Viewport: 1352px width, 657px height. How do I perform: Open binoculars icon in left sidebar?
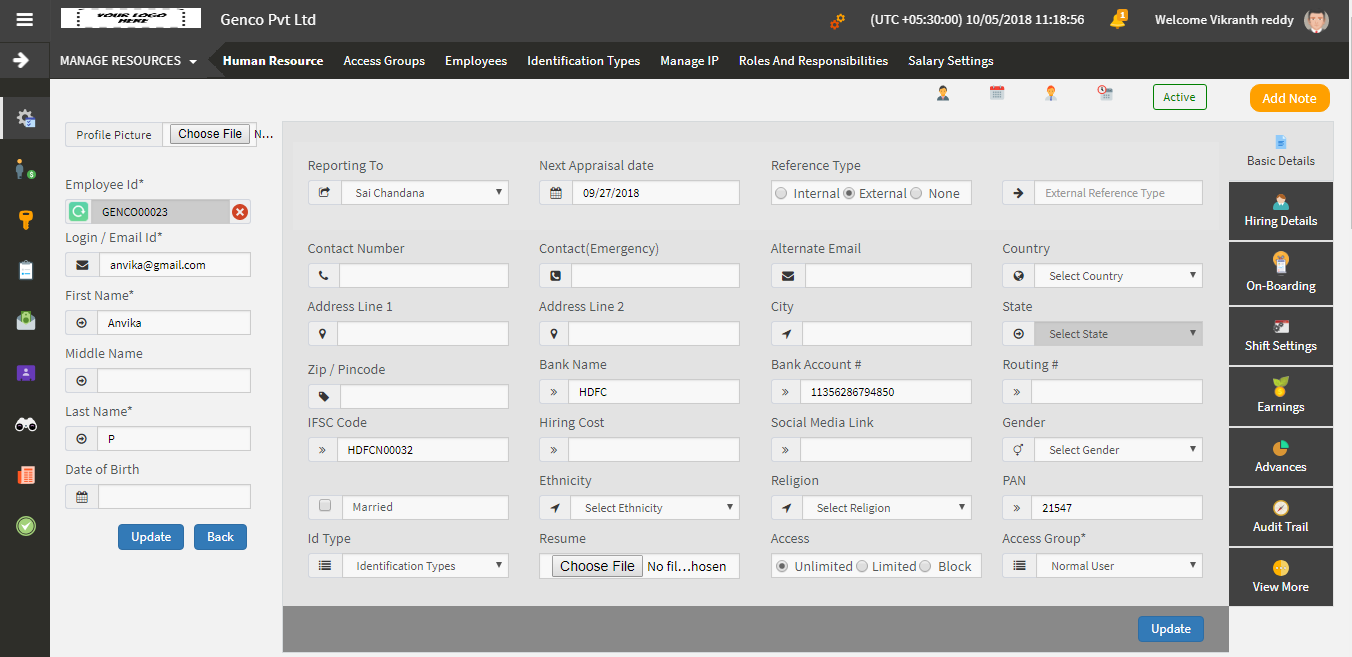[x=26, y=425]
